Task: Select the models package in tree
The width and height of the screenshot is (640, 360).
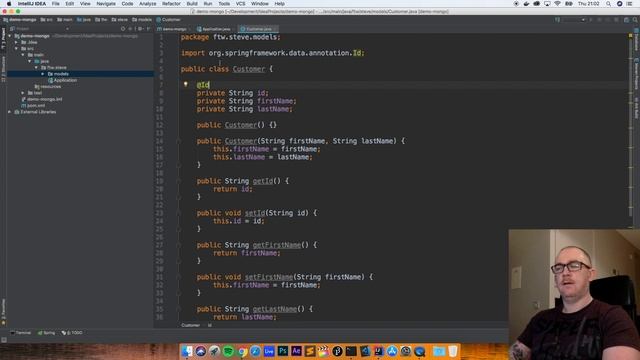Action: click(x=61, y=74)
